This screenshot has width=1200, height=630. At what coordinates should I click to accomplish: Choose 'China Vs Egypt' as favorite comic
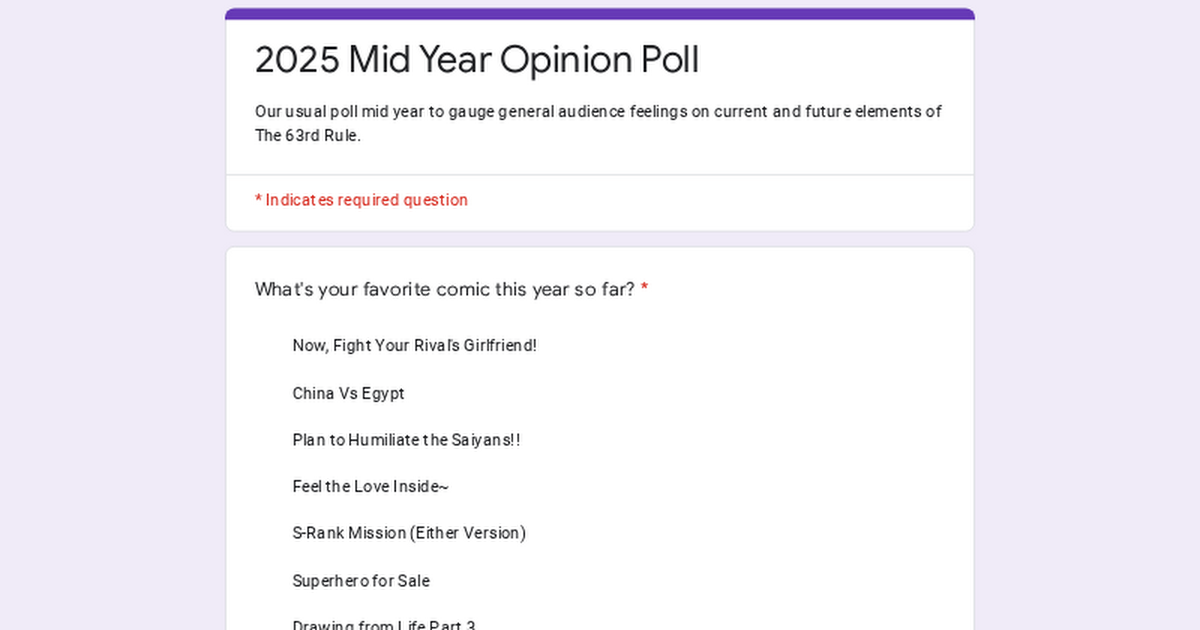(348, 394)
